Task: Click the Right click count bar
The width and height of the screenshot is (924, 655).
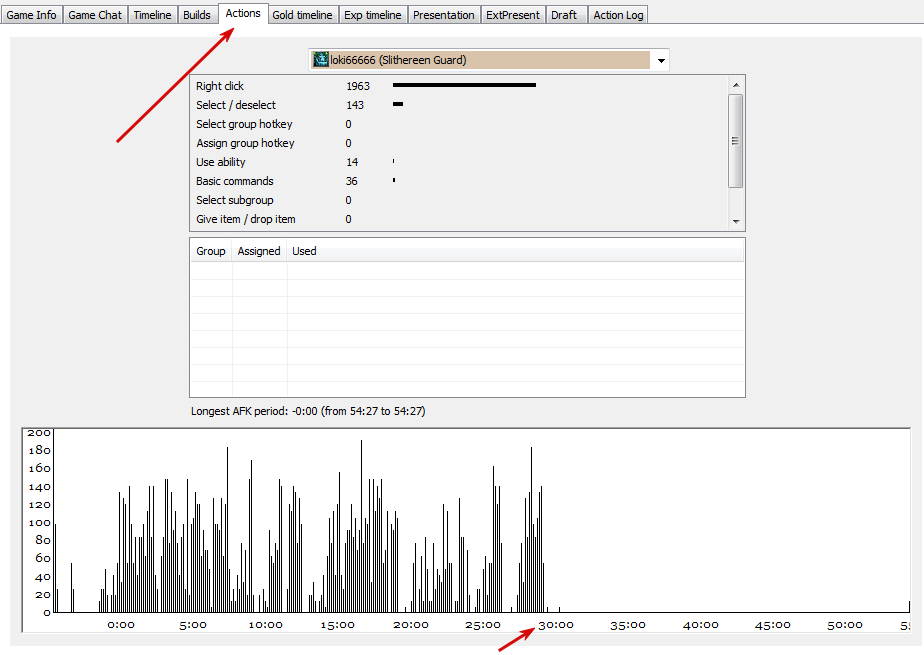Action: click(x=464, y=85)
